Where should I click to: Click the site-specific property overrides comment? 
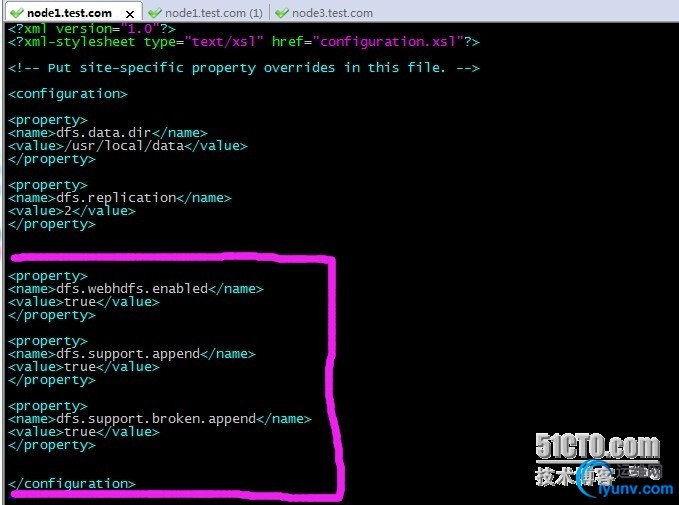pyautogui.click(x=244, y=68)
